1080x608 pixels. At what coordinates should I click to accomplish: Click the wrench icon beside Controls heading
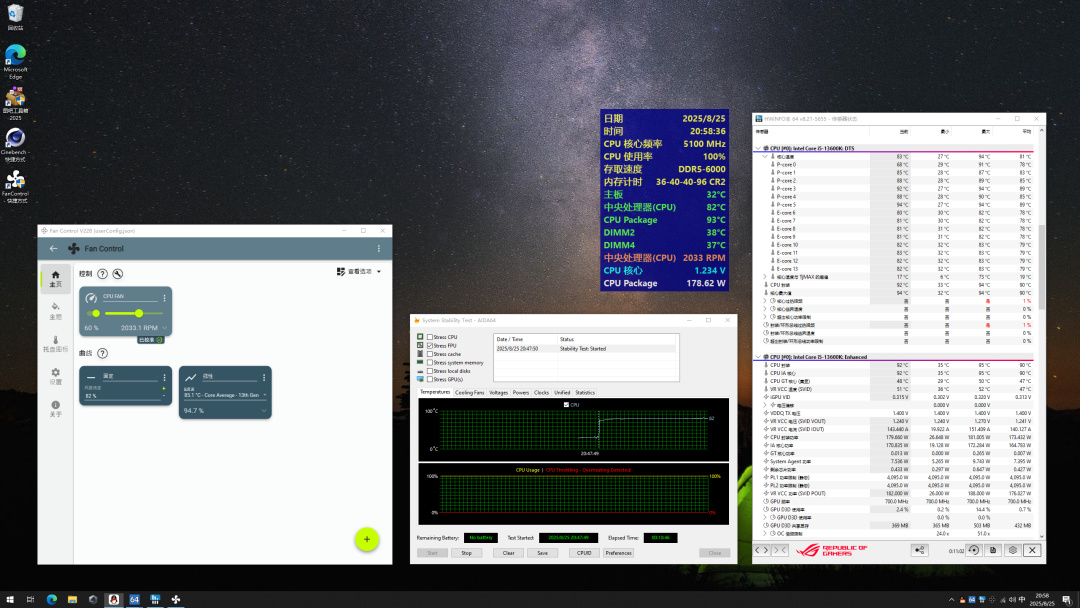[118, 274]
